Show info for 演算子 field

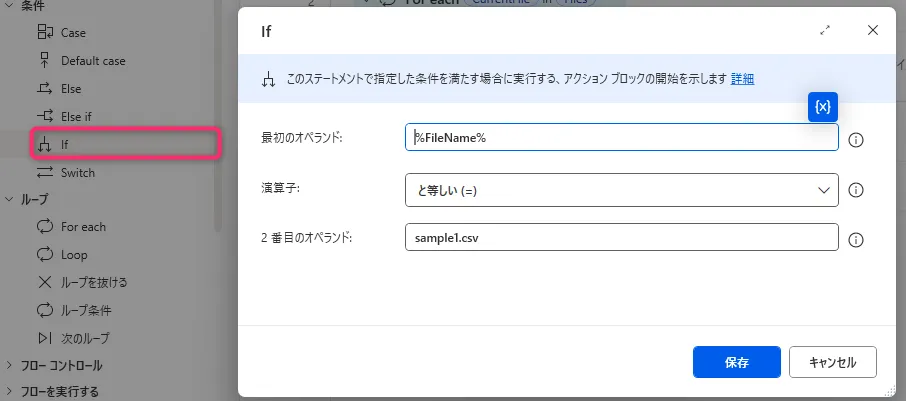pyautogui.click(x=855, y=190)
